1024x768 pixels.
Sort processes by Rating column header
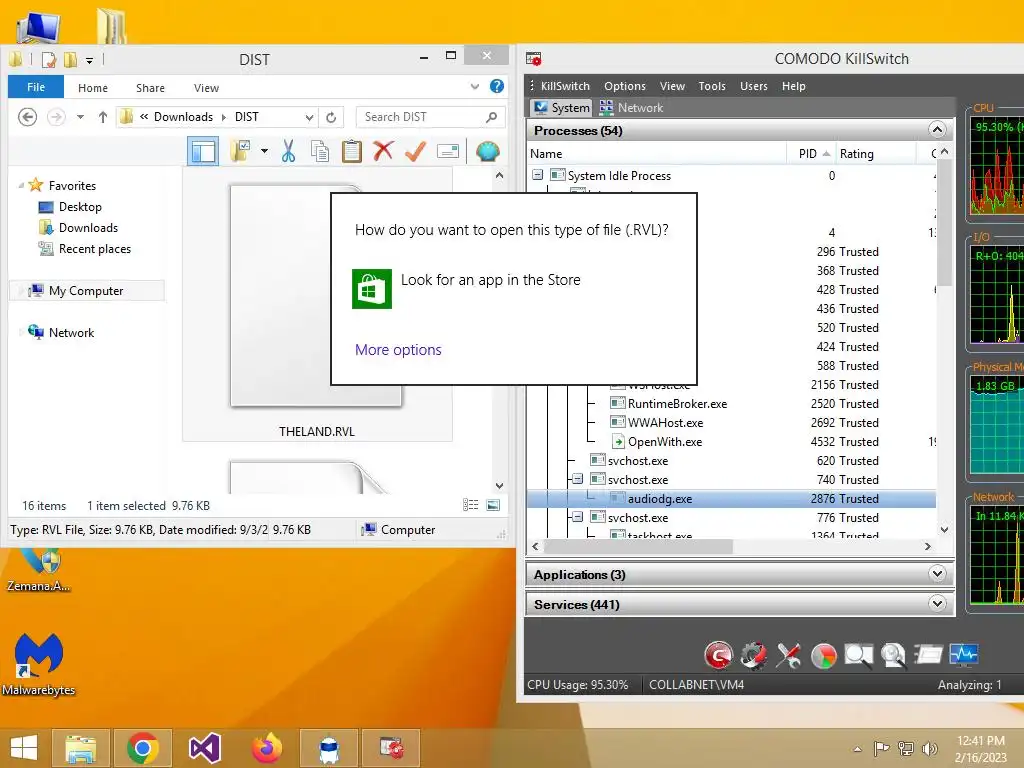(x=875, y=153)
